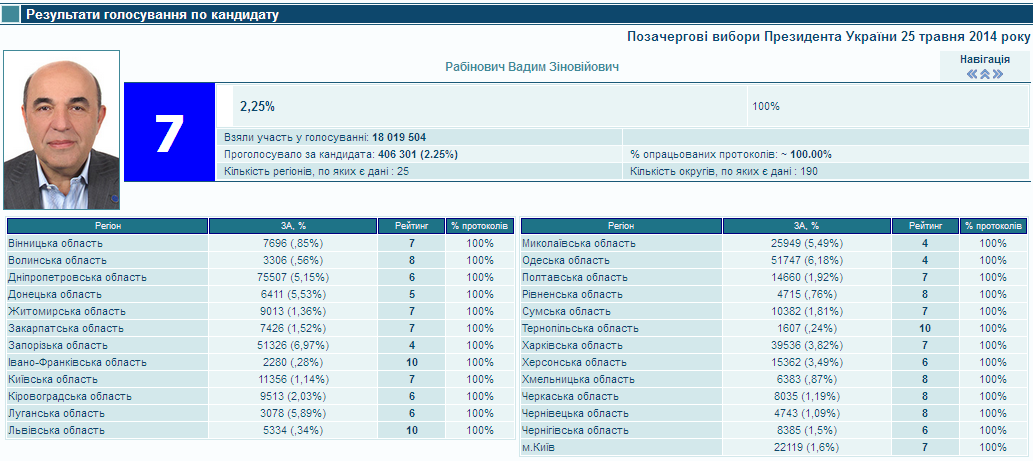Click the blue number 7 box
The image size is (1033, 461).
tap(170, 132)
